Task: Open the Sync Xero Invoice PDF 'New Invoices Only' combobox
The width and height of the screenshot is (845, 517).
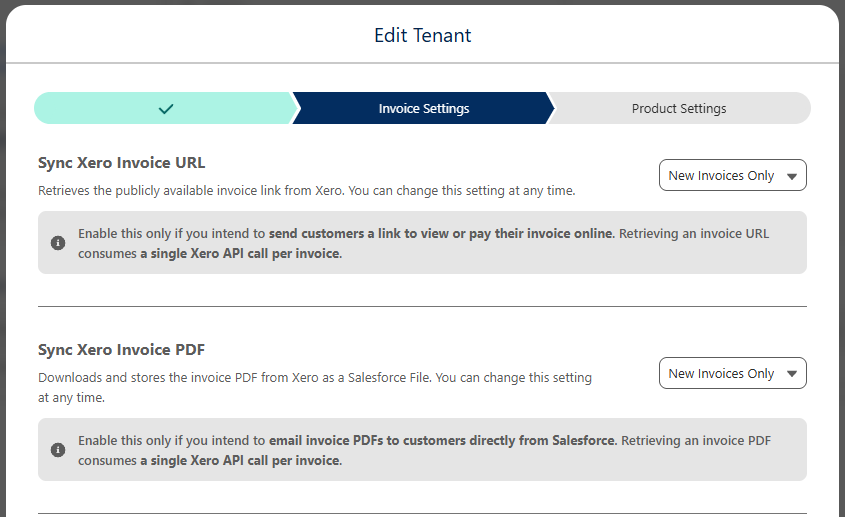Action: coord(732,373)
